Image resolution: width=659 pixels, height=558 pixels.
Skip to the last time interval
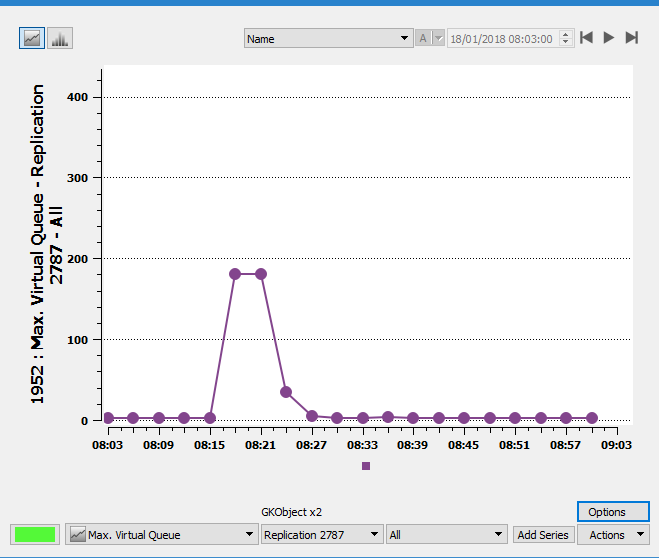tap(631, 38)
